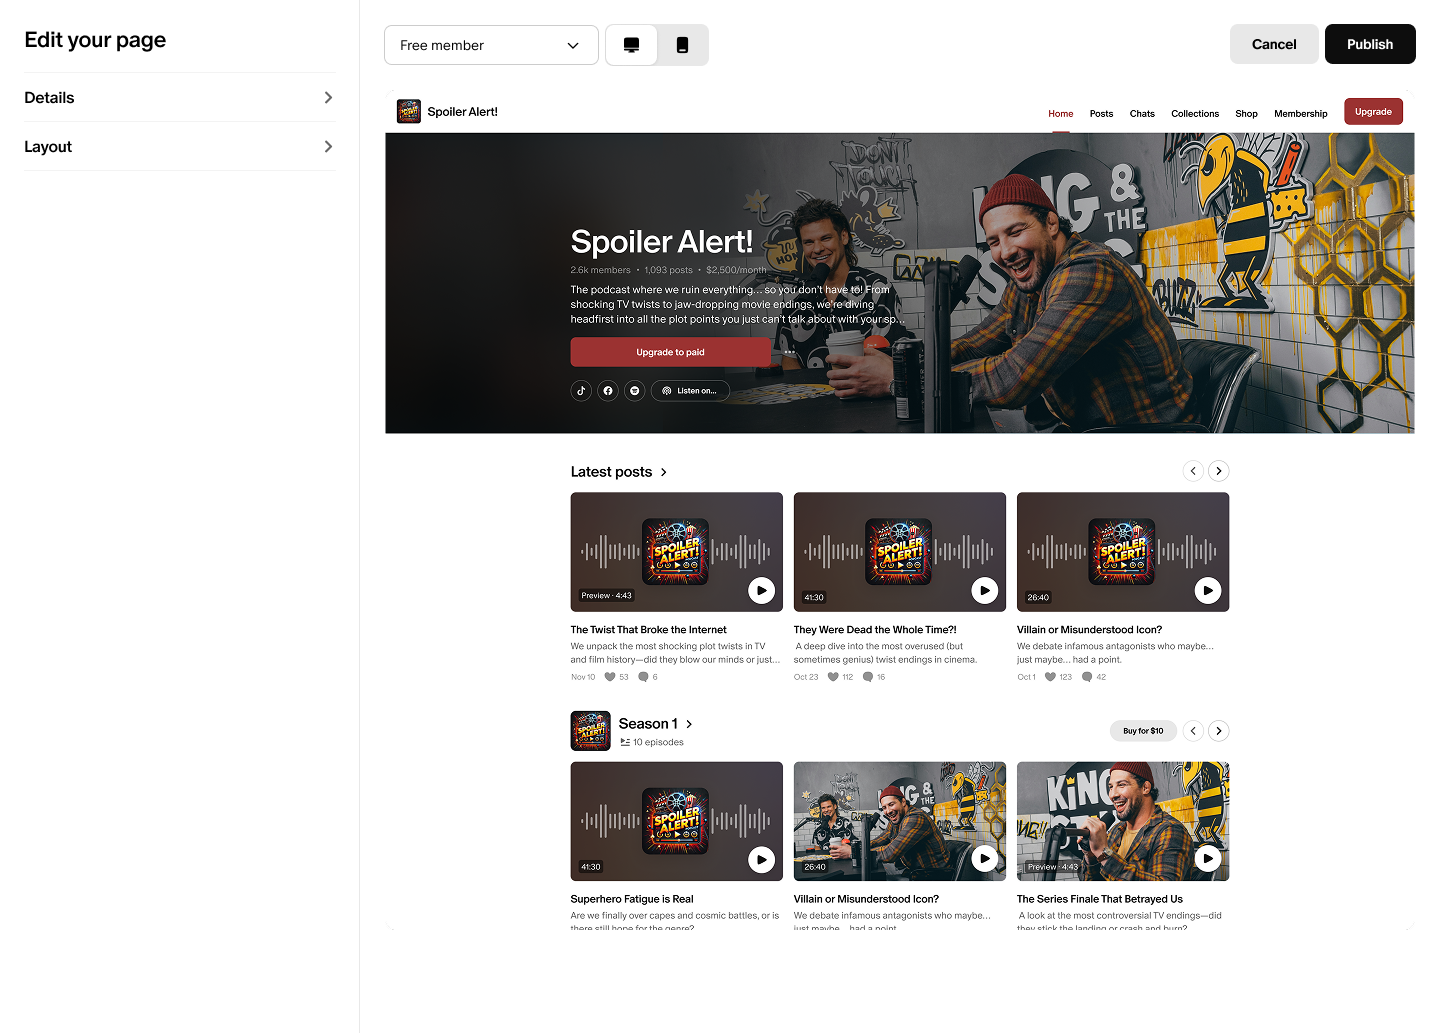The width and height of the screenshot is (1440, 1033).
Task: Play the "Superhero Fatigue is Real" episode
Action: pyautogui.click(x=761, y=860)
